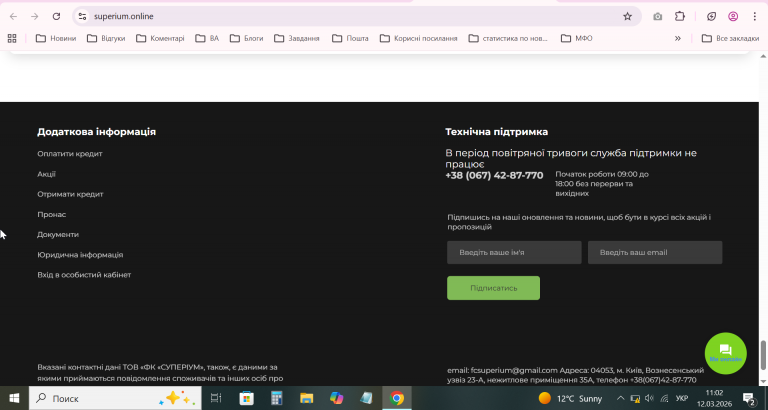Open Chrome three-dot menu
The image size is (768, 410).
tap(754, 16)
